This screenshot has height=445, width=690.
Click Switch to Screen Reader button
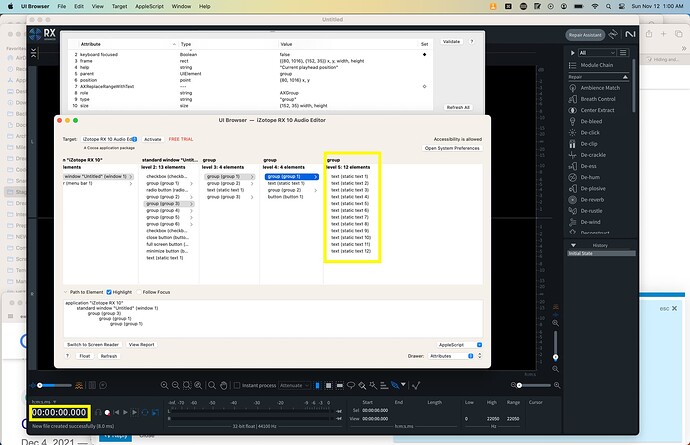point(93,345)
